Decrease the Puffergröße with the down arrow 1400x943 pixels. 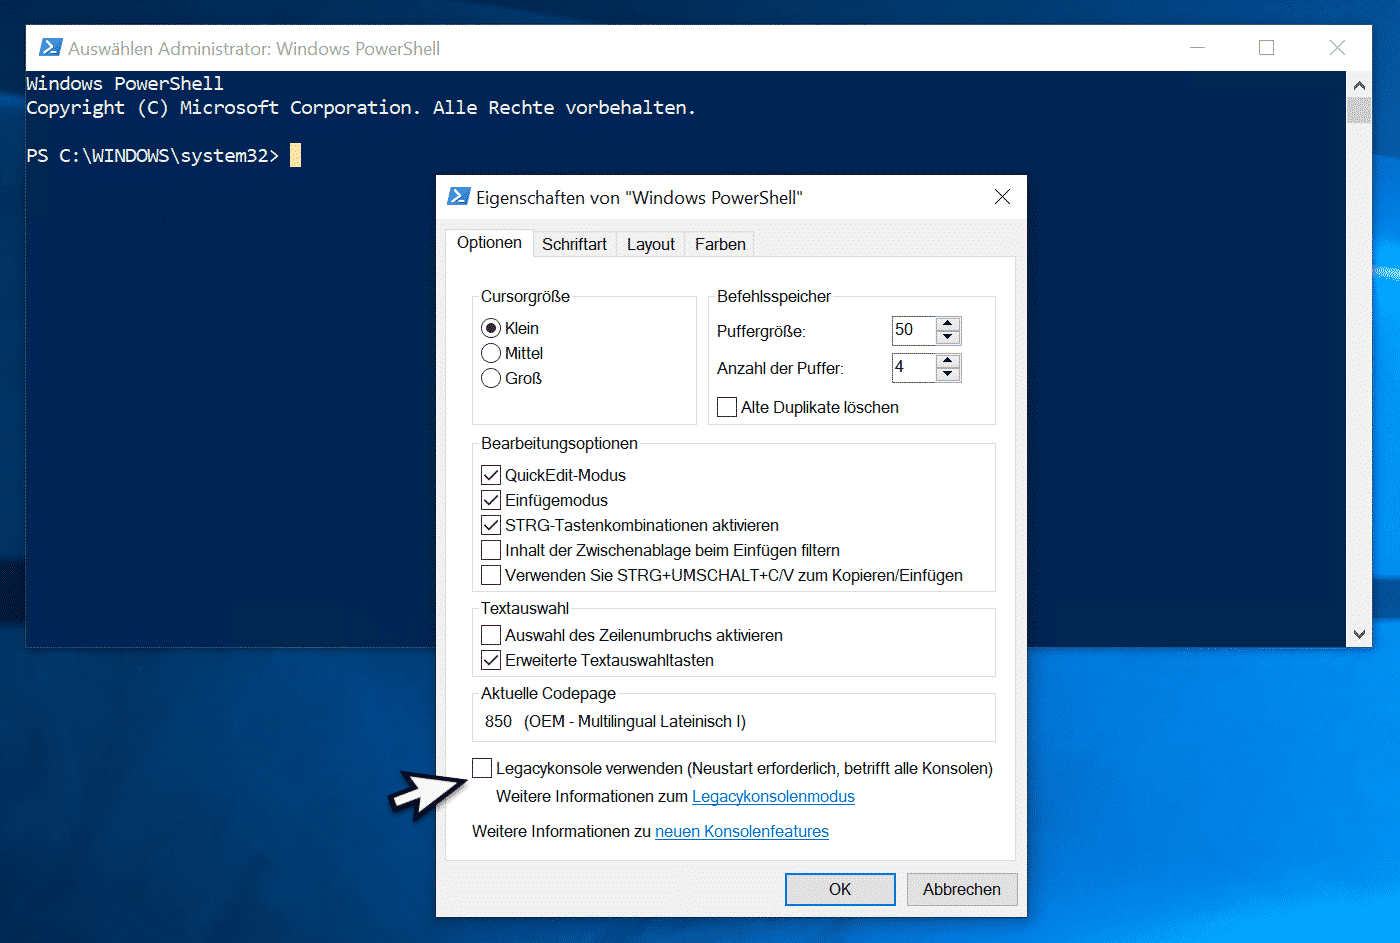948,337
